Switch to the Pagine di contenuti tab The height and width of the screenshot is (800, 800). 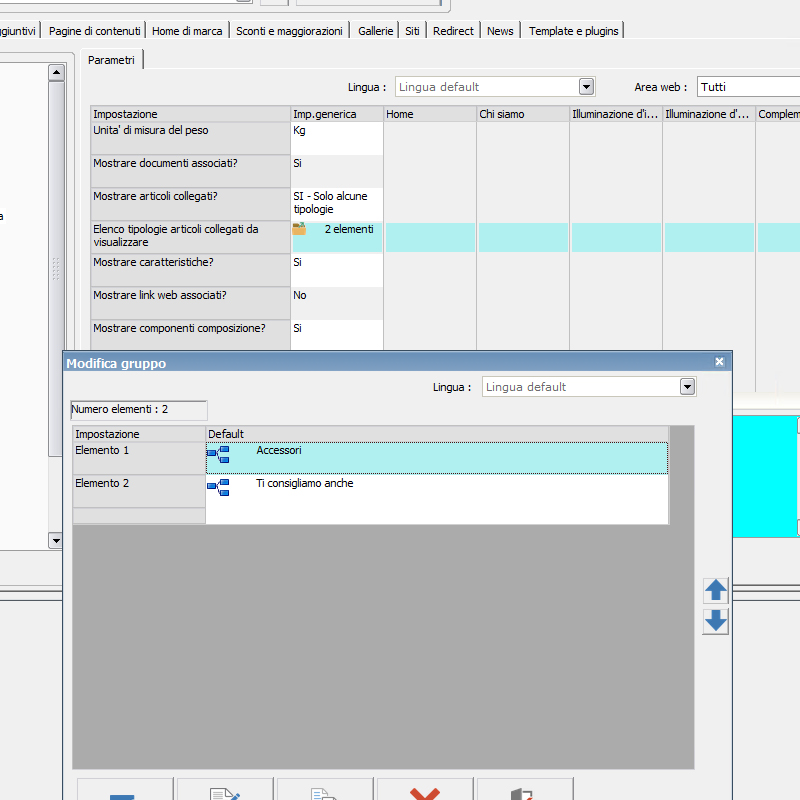[x=94, y=31]
